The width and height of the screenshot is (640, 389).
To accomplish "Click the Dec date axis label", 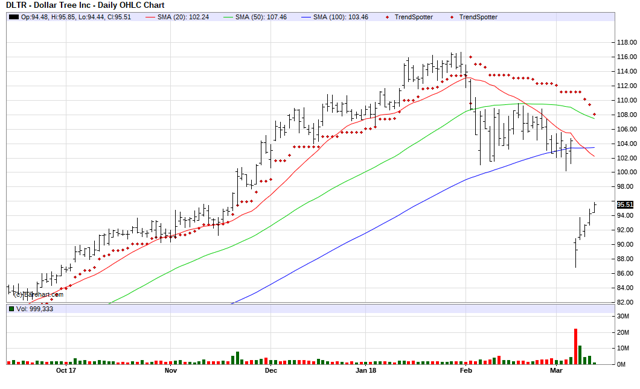I will (271, 371).
